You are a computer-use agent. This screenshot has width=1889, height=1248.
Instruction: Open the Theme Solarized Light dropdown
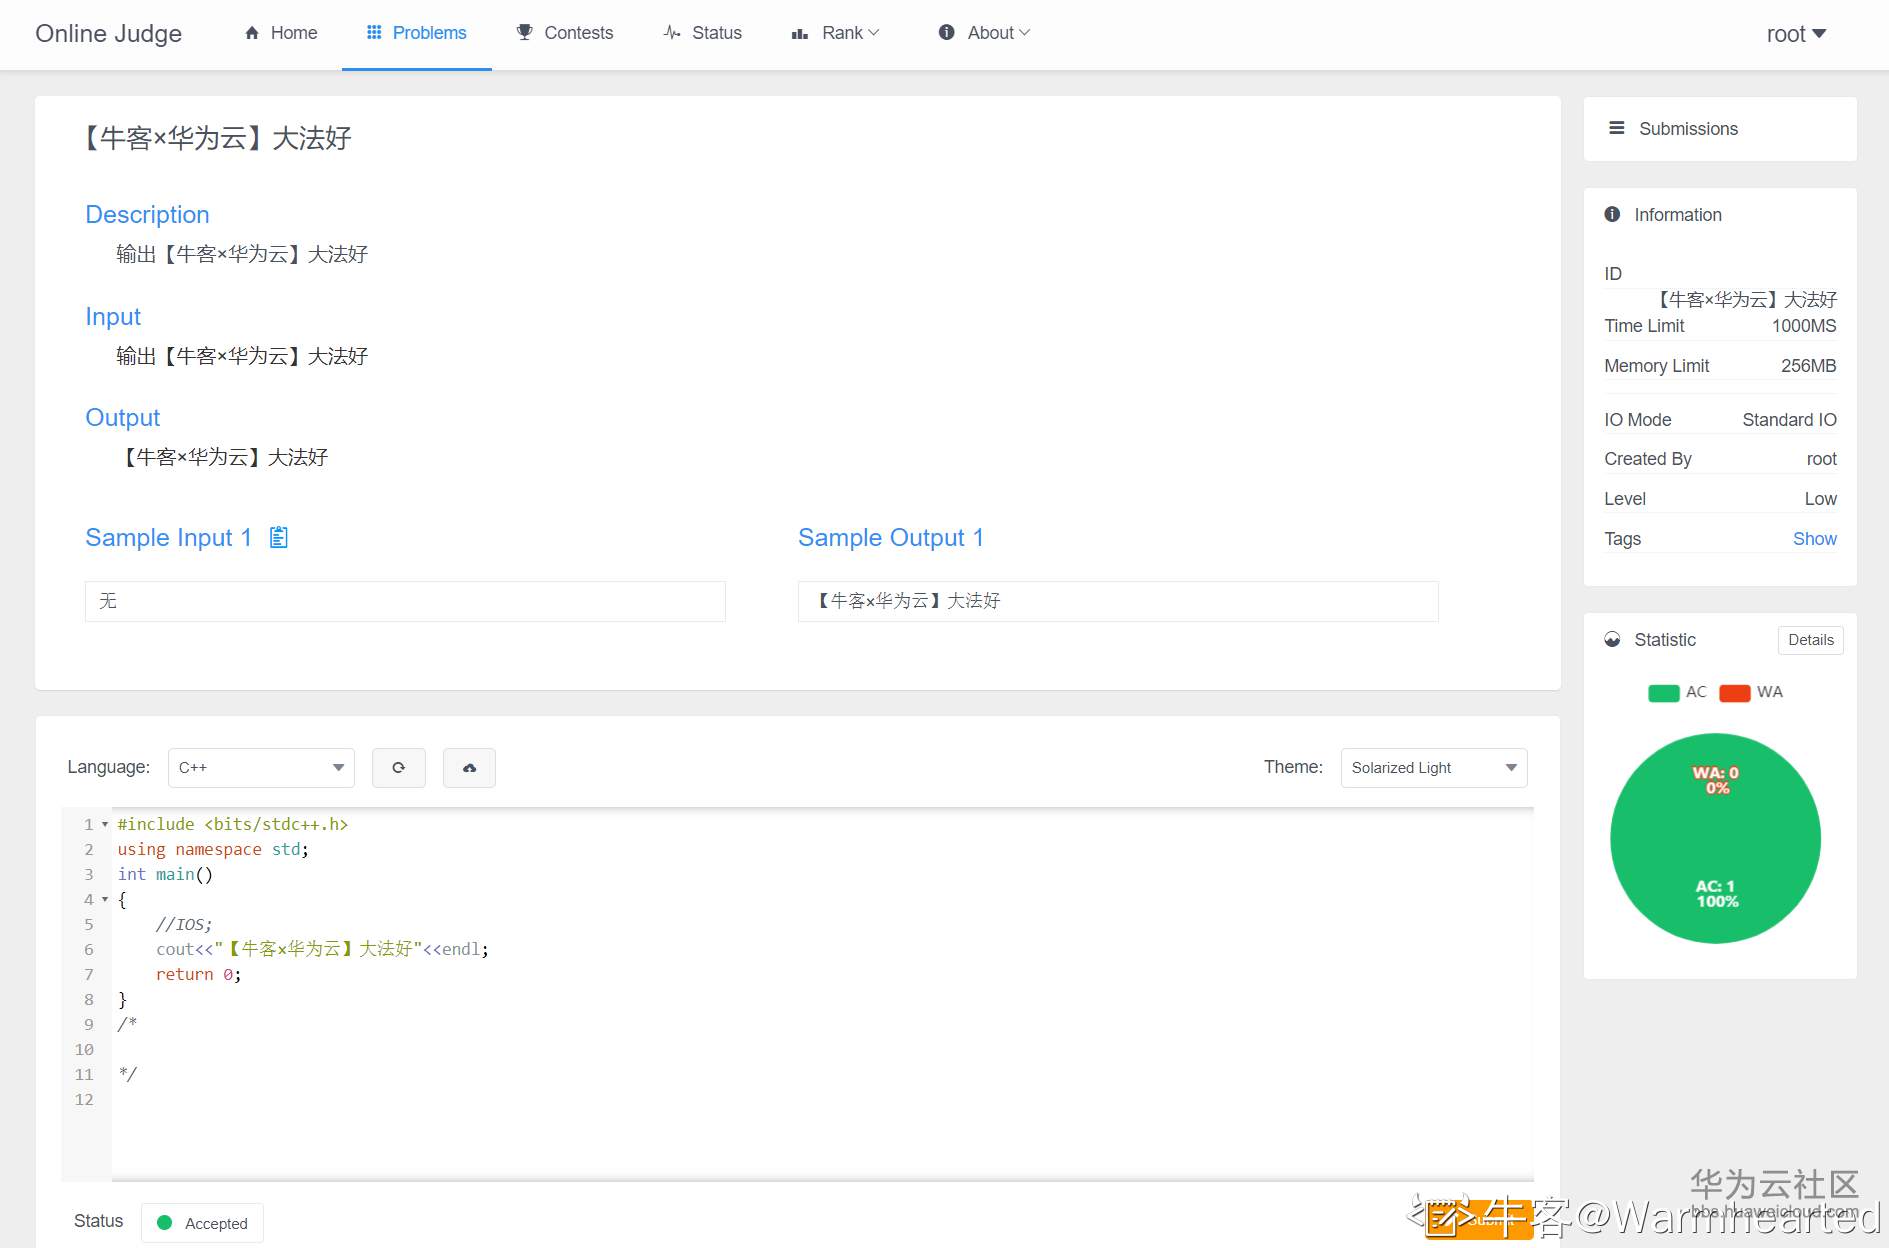(1434, 768)
